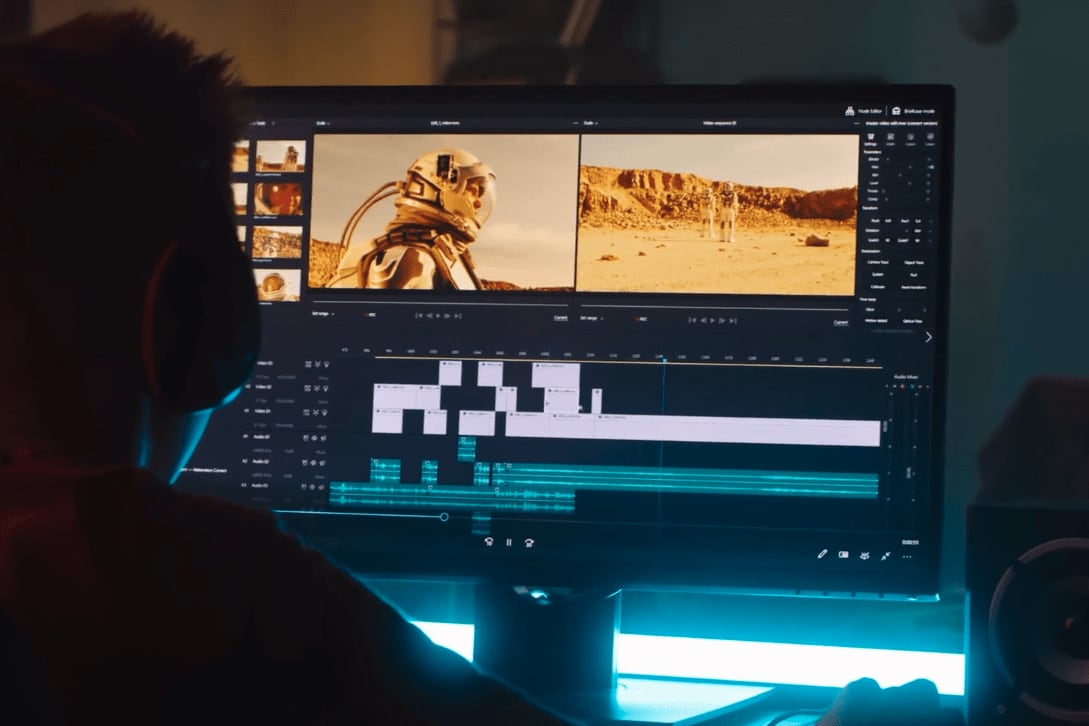Click the play button under the right viewer
The image size is (1089, 726).
(711, 320)
